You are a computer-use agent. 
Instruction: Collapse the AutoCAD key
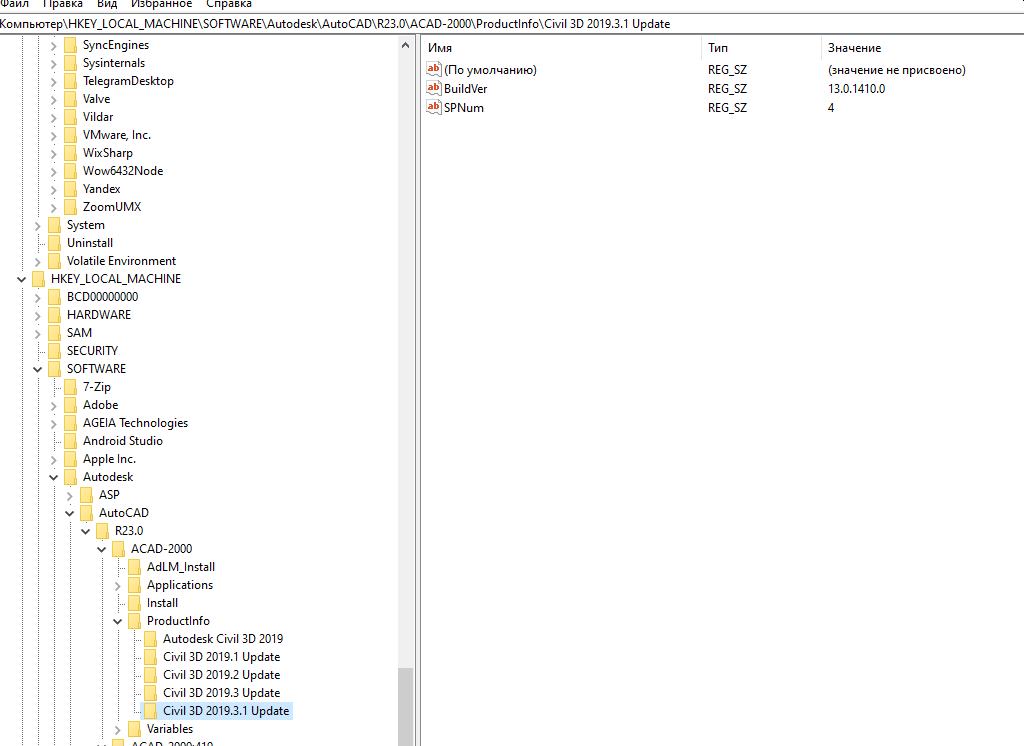(69, 513)
